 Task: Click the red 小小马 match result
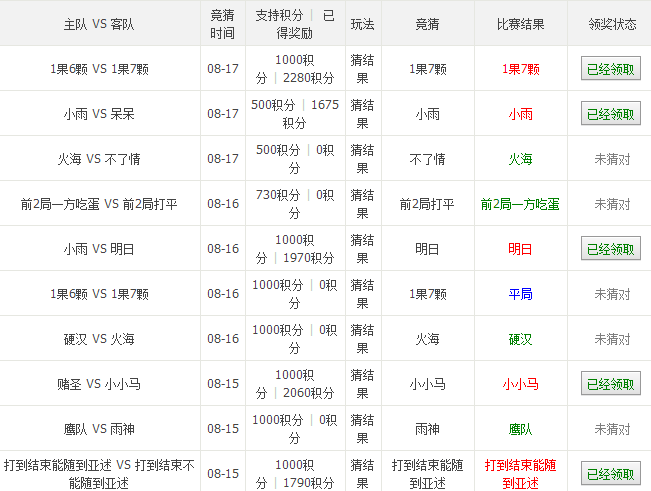click(x=520, y=384)
